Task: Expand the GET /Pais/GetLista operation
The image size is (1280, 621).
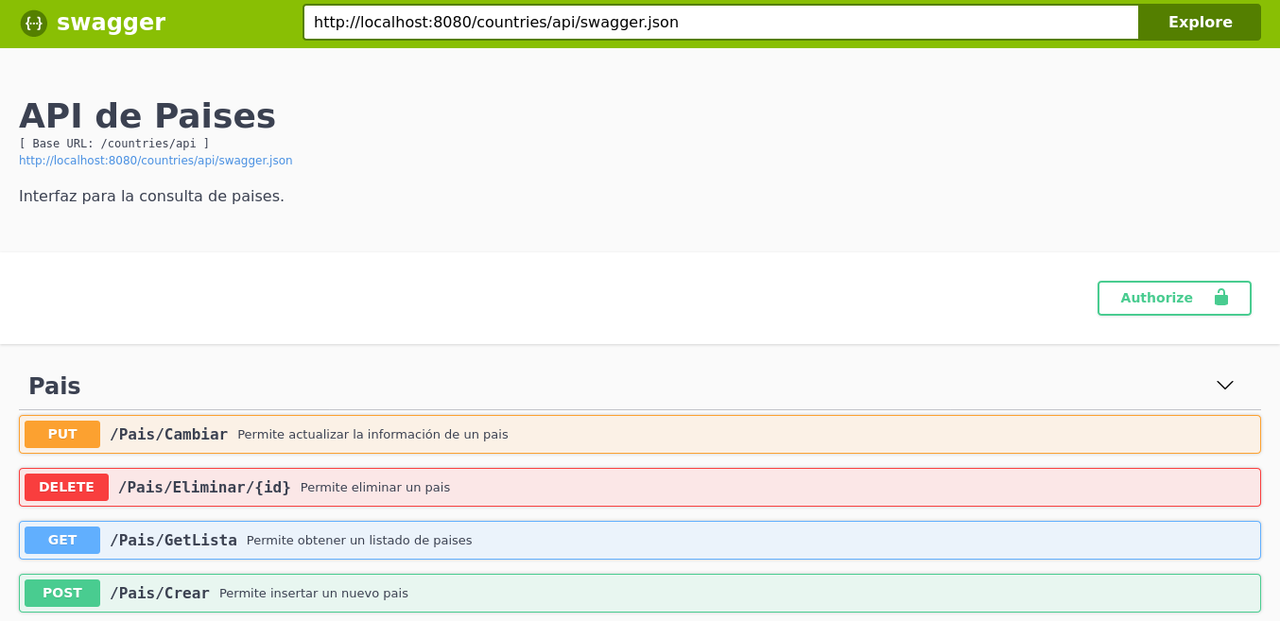Action: 640,540
